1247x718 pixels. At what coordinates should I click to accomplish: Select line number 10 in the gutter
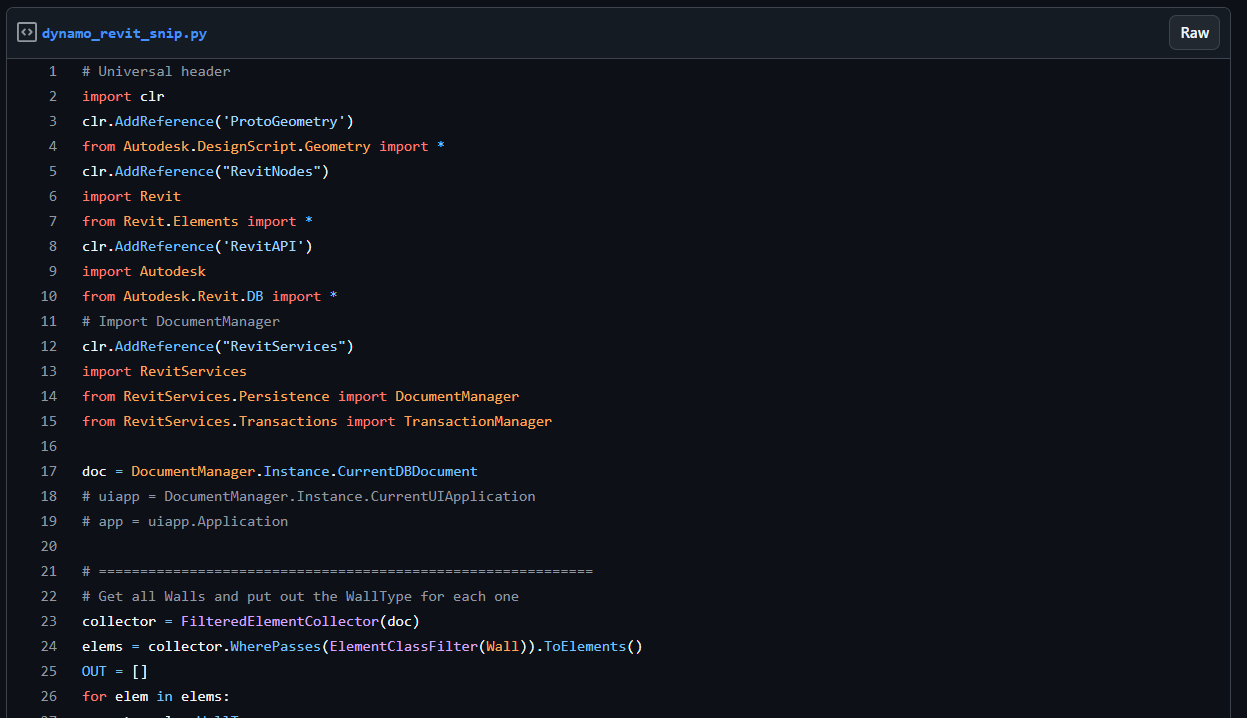[49, 296]
